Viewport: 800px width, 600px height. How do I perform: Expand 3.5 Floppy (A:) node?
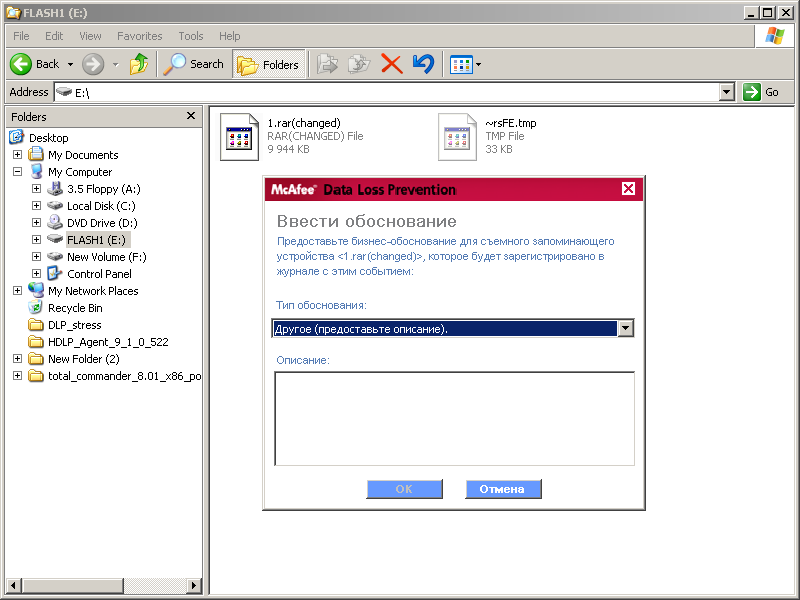36,188
